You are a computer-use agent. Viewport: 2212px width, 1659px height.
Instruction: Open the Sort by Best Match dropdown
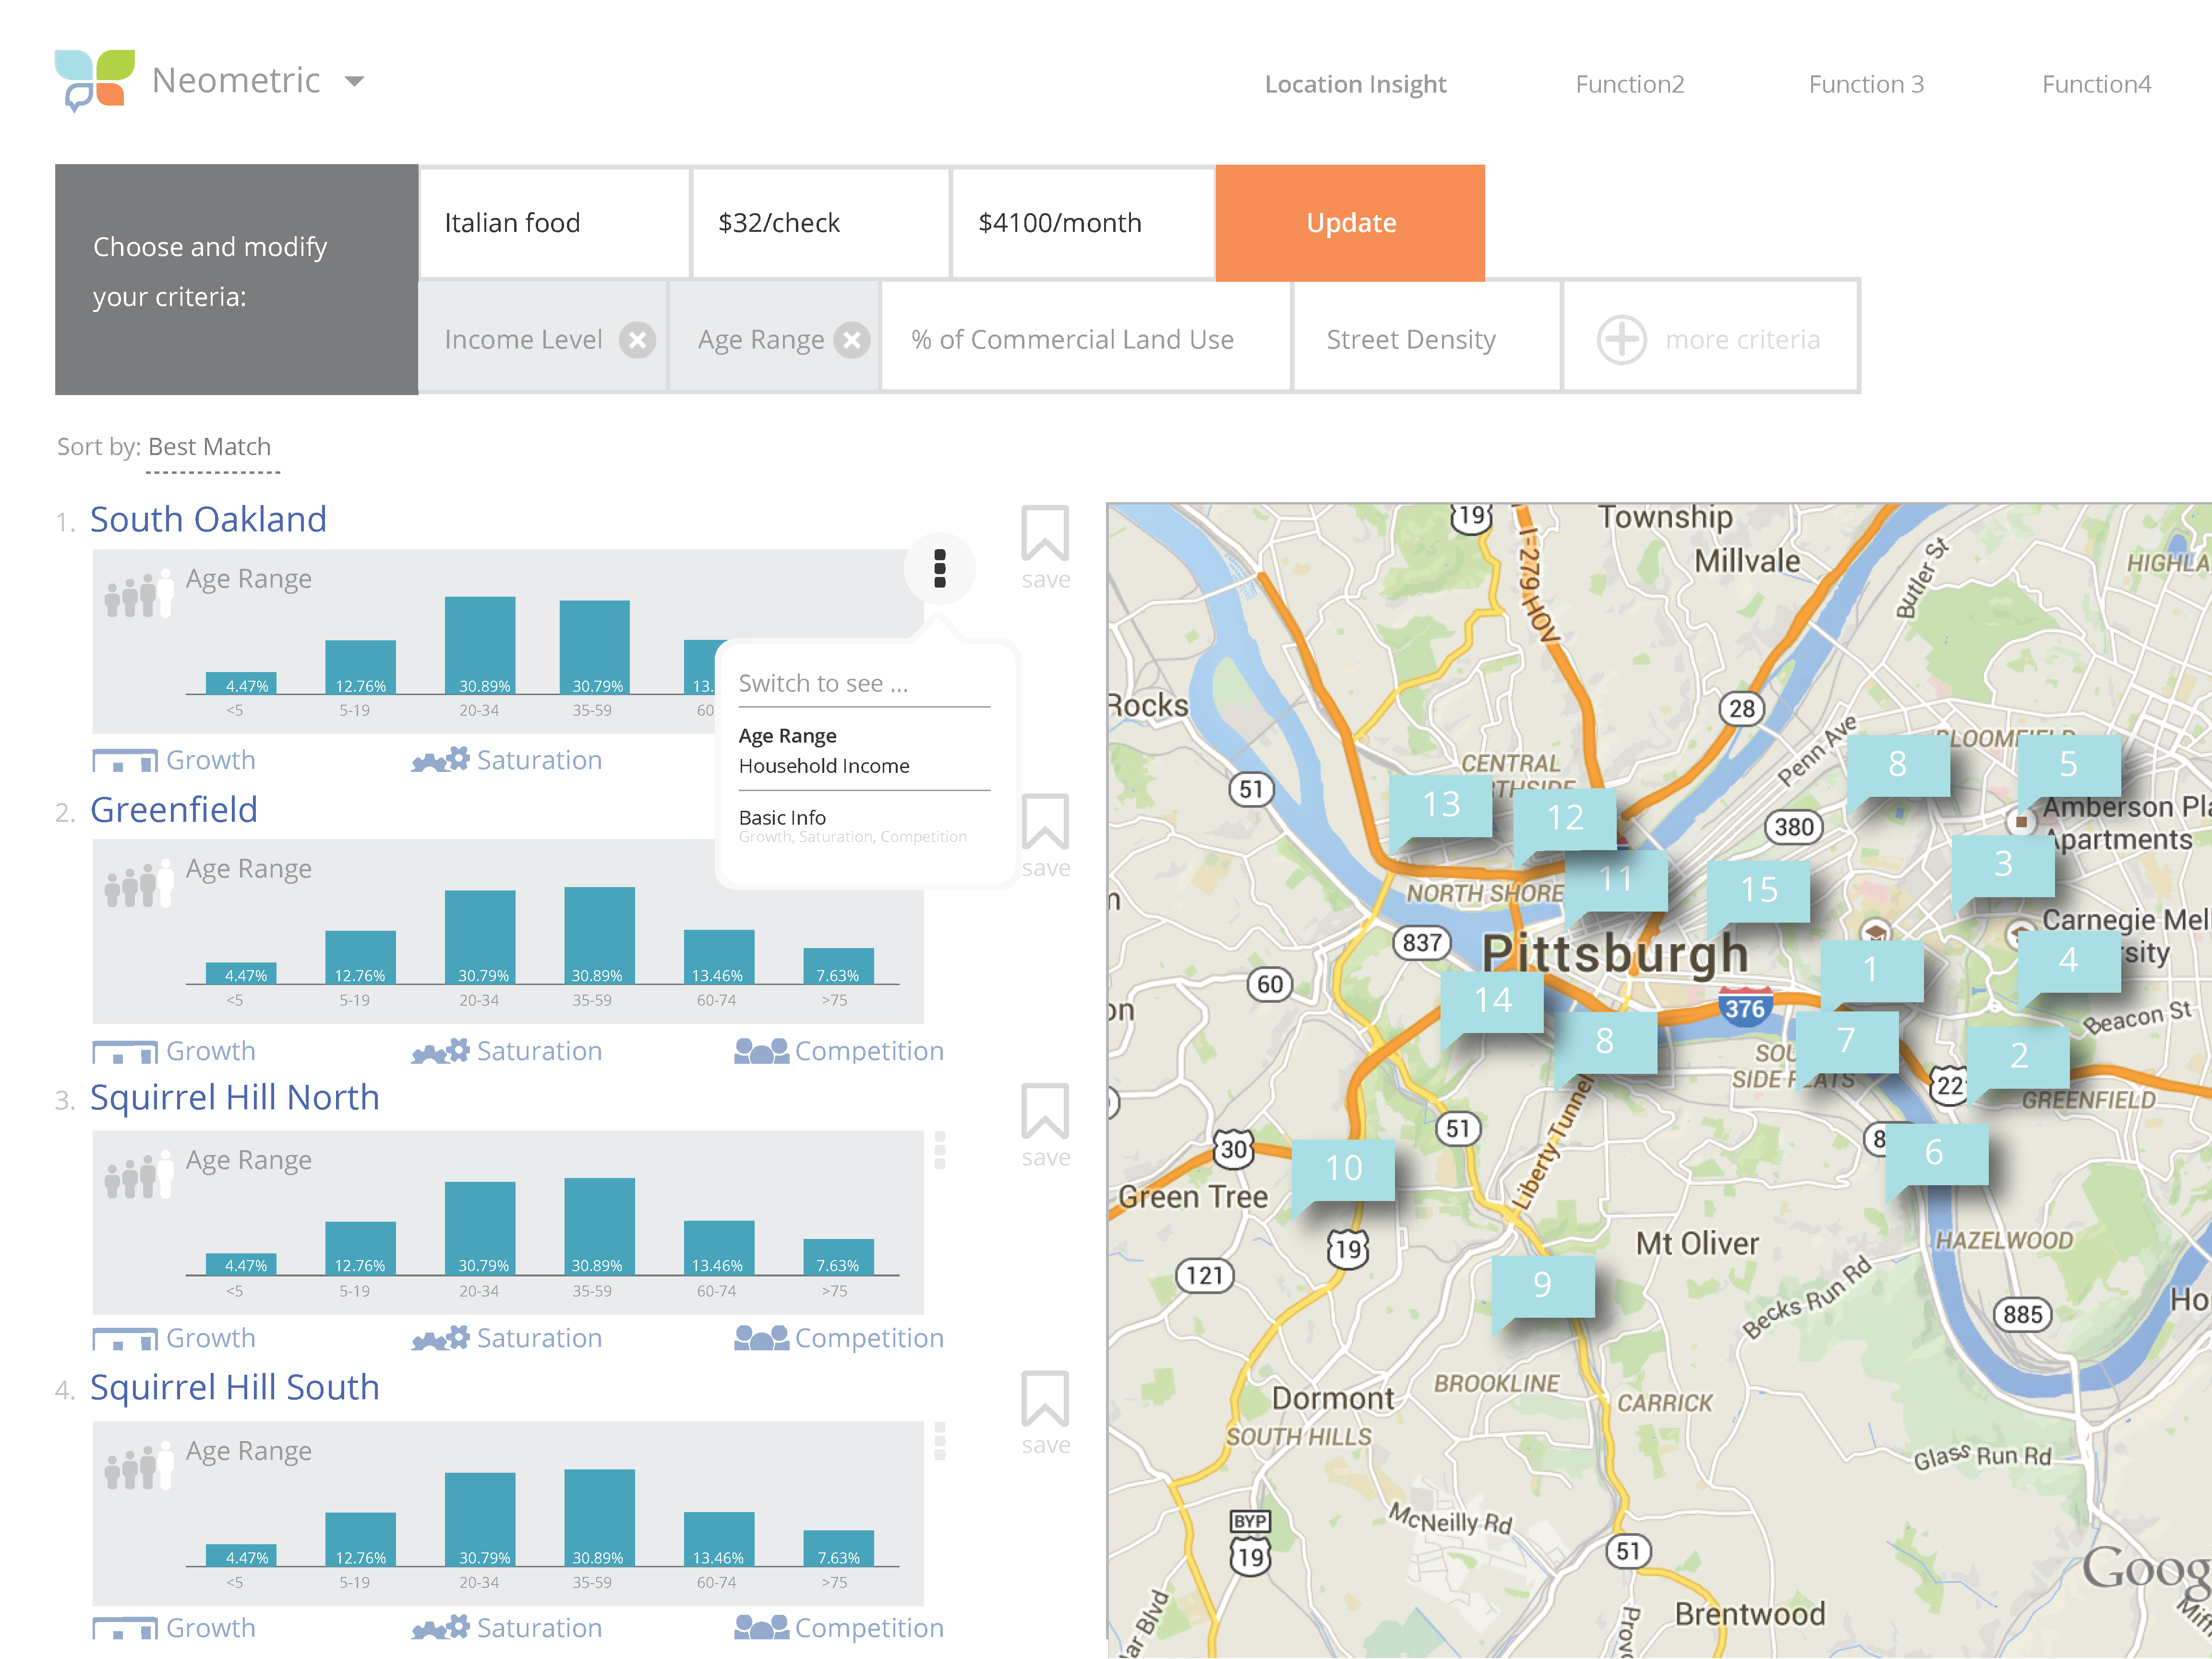(x=210, y=447)
